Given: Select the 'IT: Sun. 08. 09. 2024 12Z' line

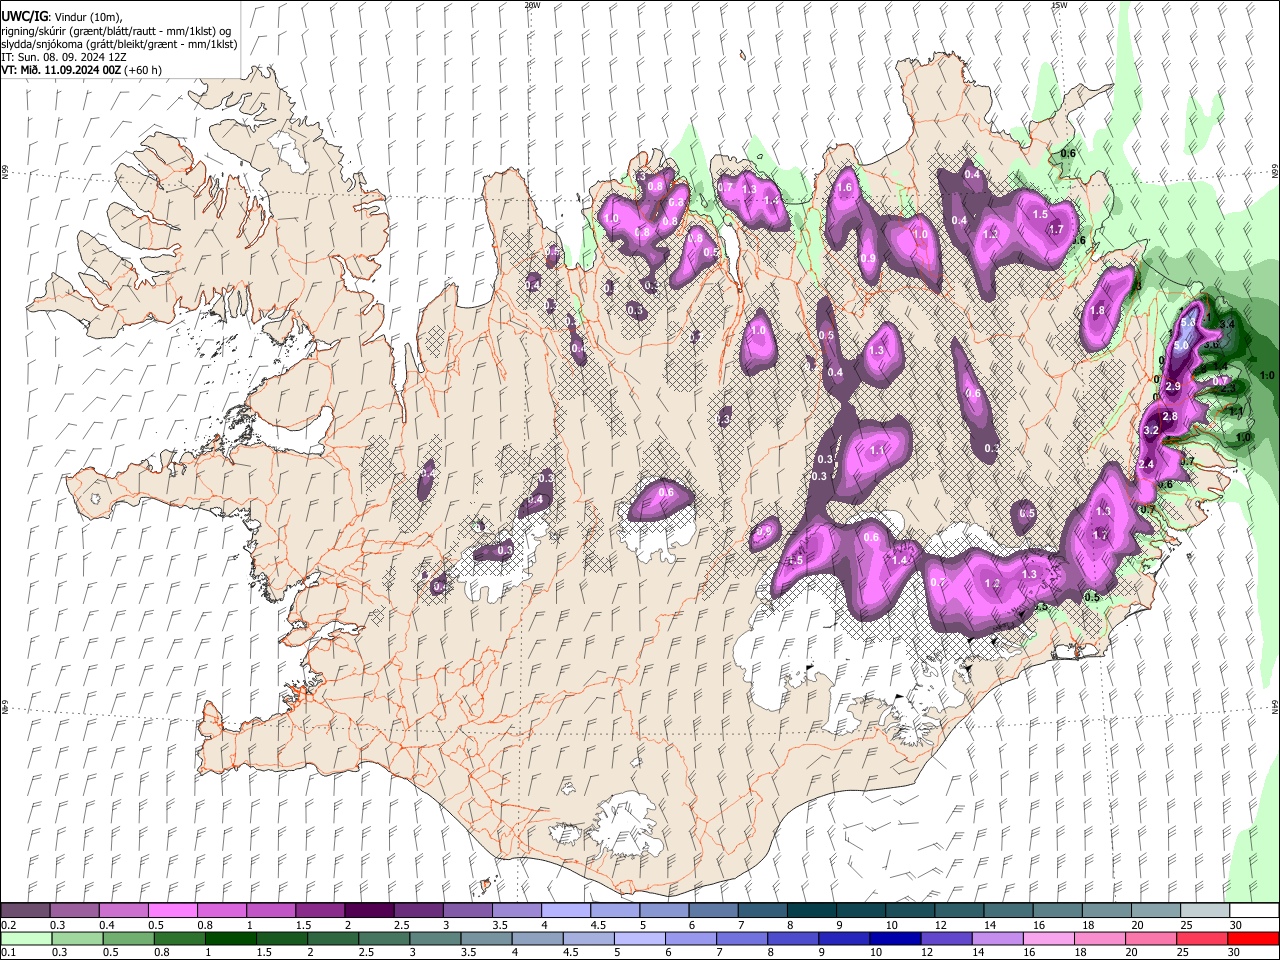Looking at the screenshot, I should tap(64, 58).
